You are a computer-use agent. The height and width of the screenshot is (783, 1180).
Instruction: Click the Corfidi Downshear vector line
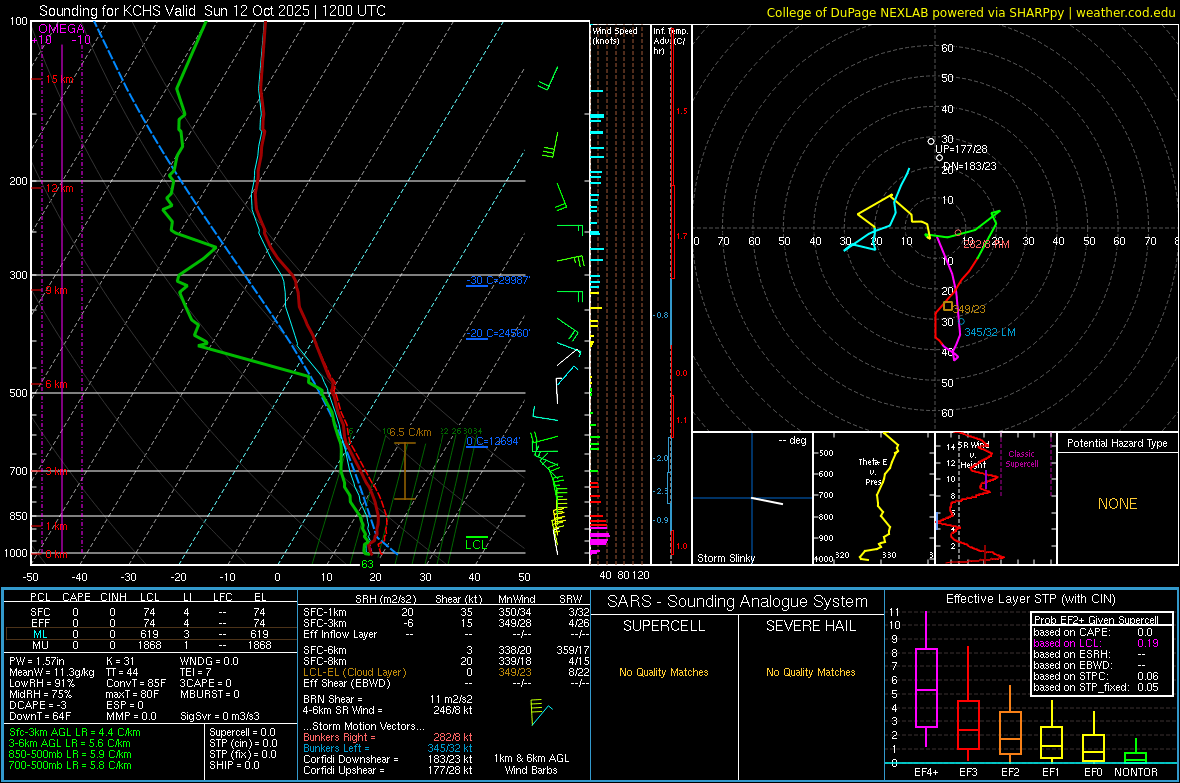(x=388, y=759)
